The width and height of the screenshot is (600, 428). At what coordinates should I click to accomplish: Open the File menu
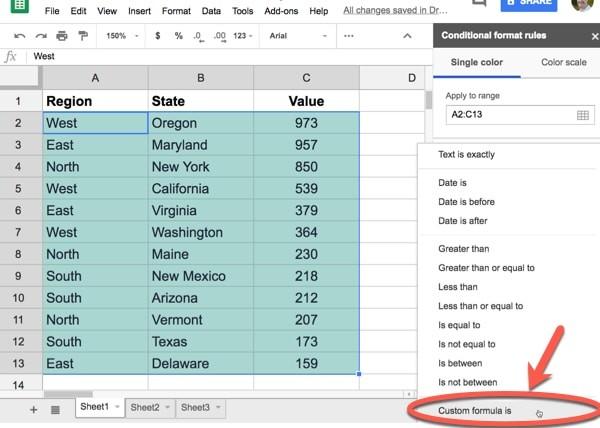click(52, 11)
